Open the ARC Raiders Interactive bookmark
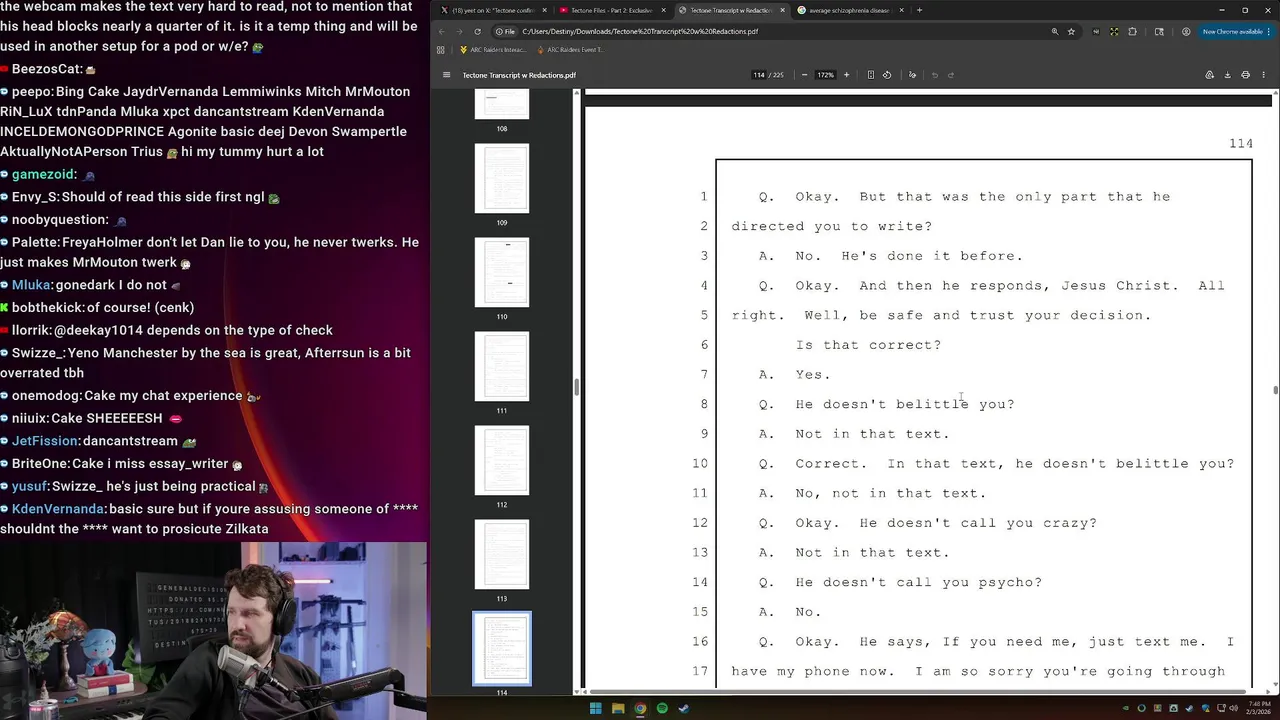1280x720 pixels. (x=493, y=50)
